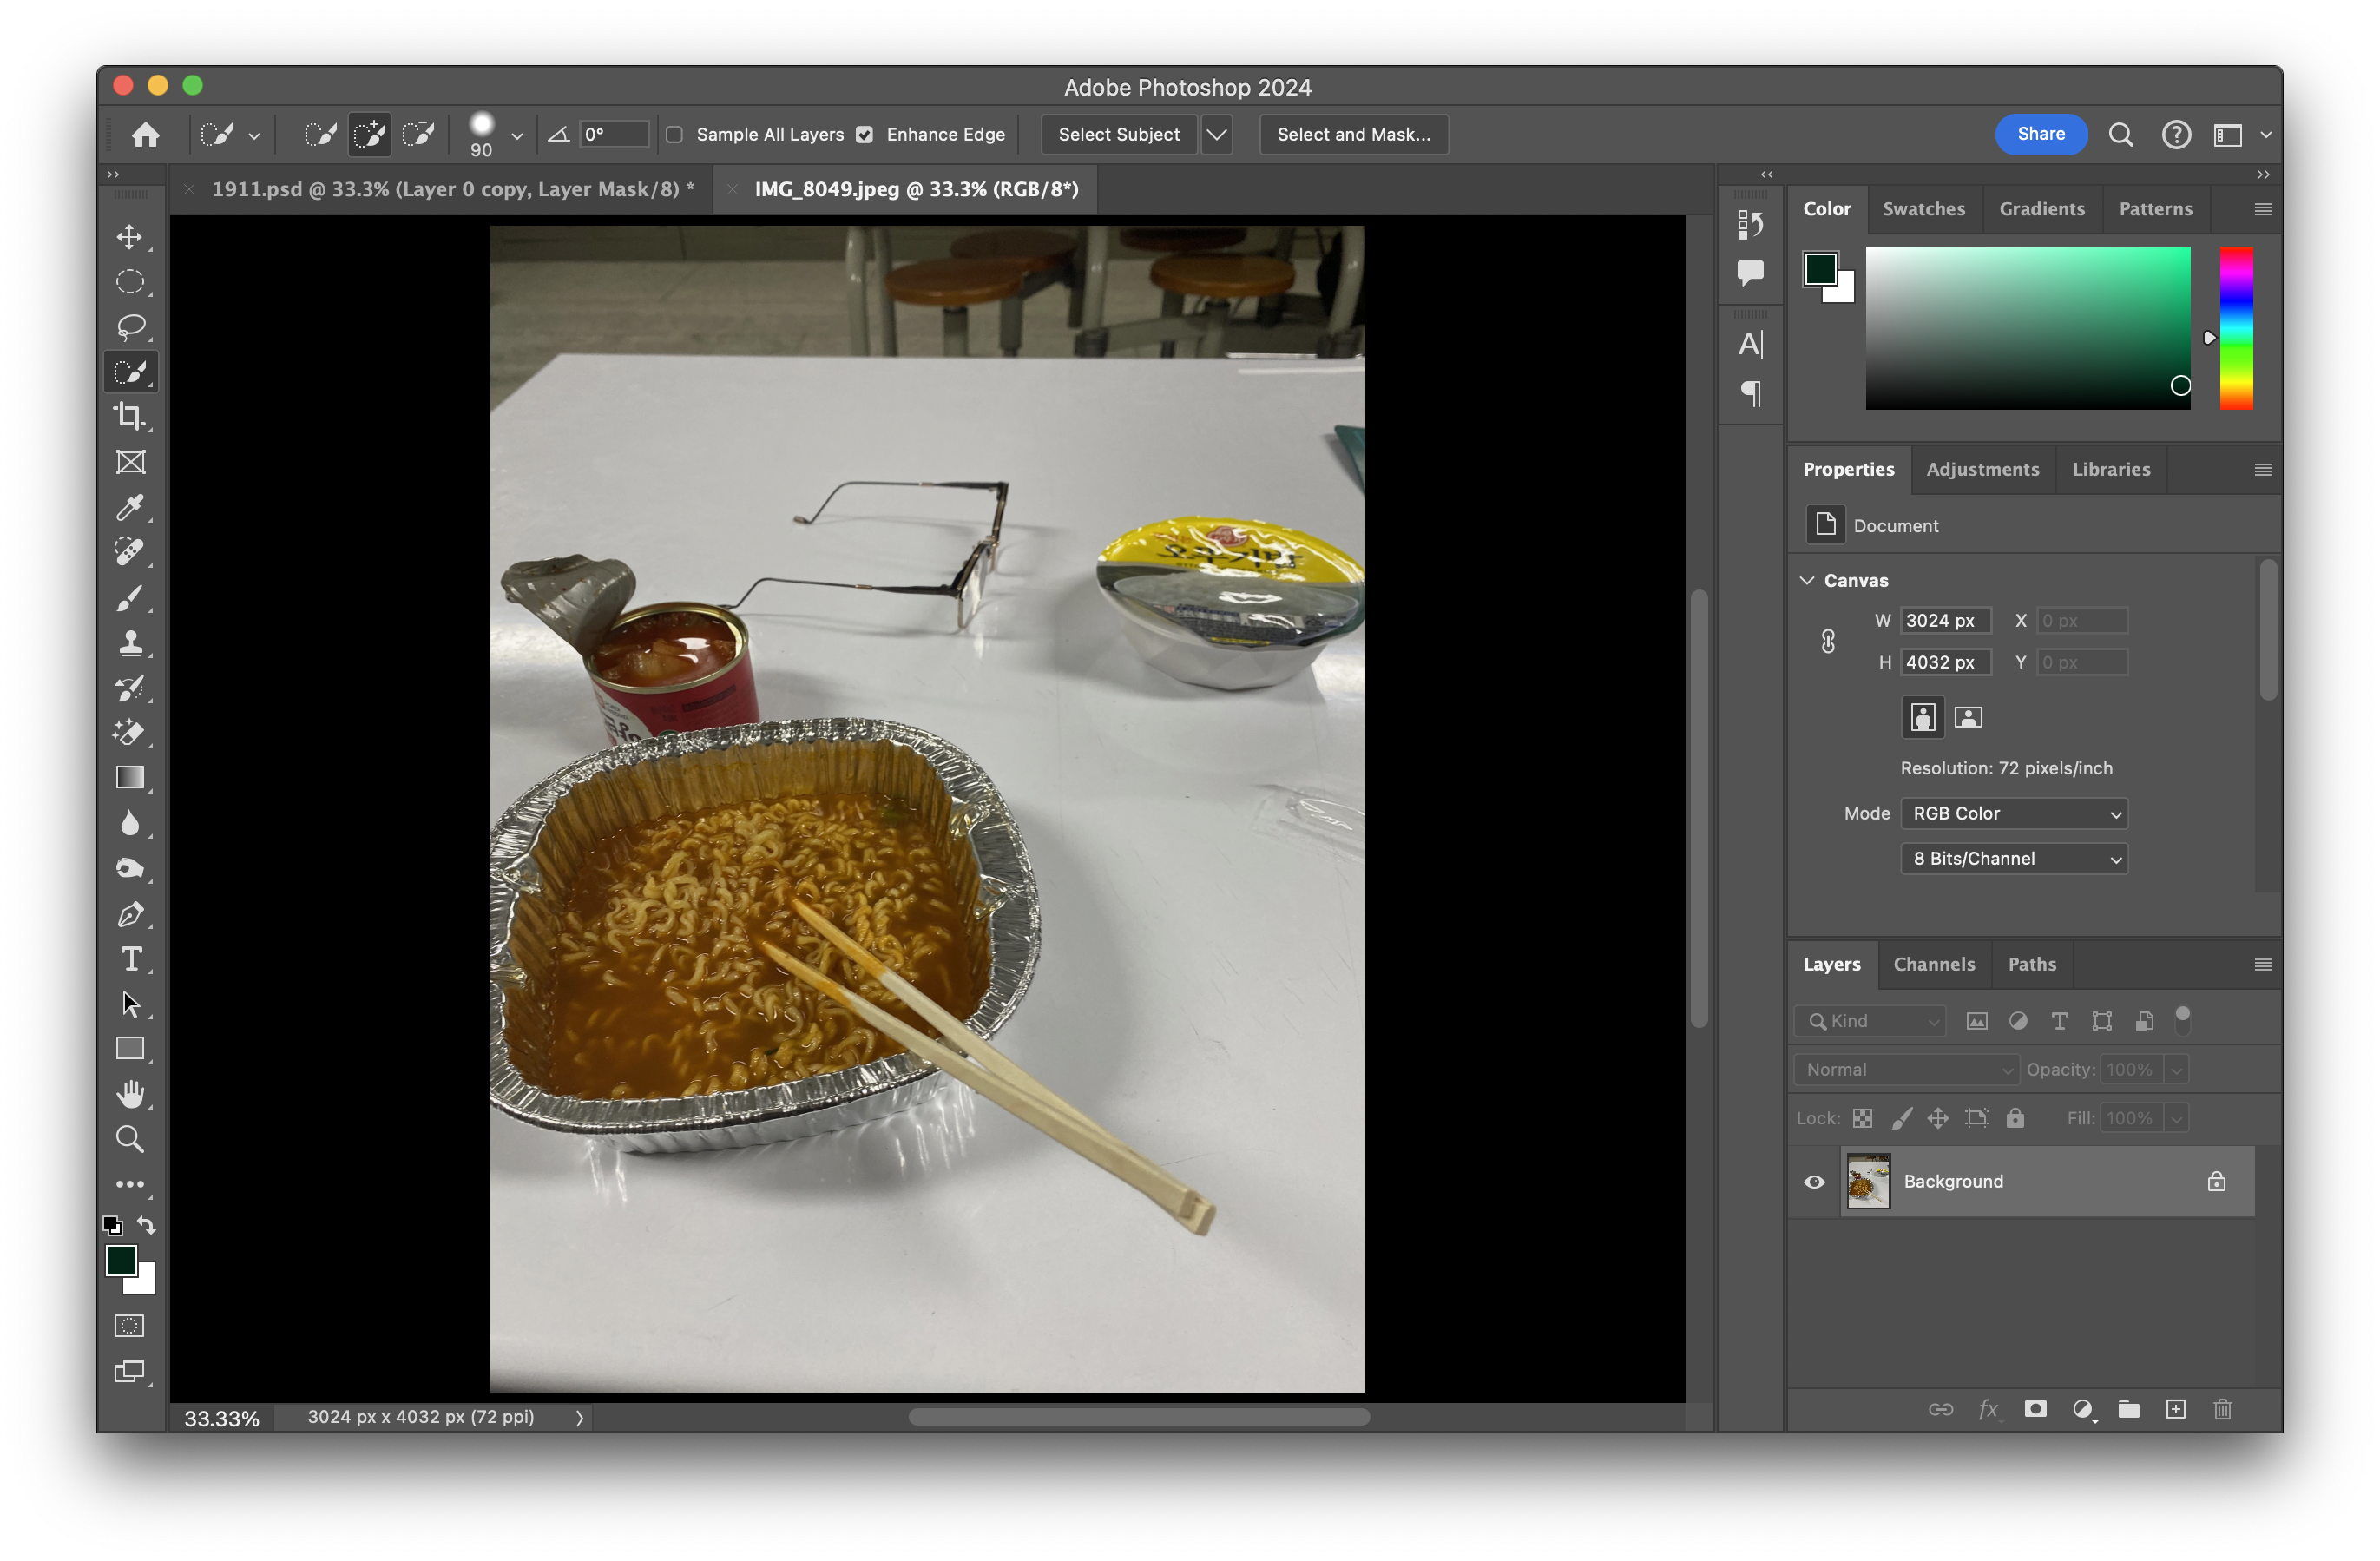This screenshot has width=2380, height=1561.
Task: Click the Share button
Action: (2040, 135)
